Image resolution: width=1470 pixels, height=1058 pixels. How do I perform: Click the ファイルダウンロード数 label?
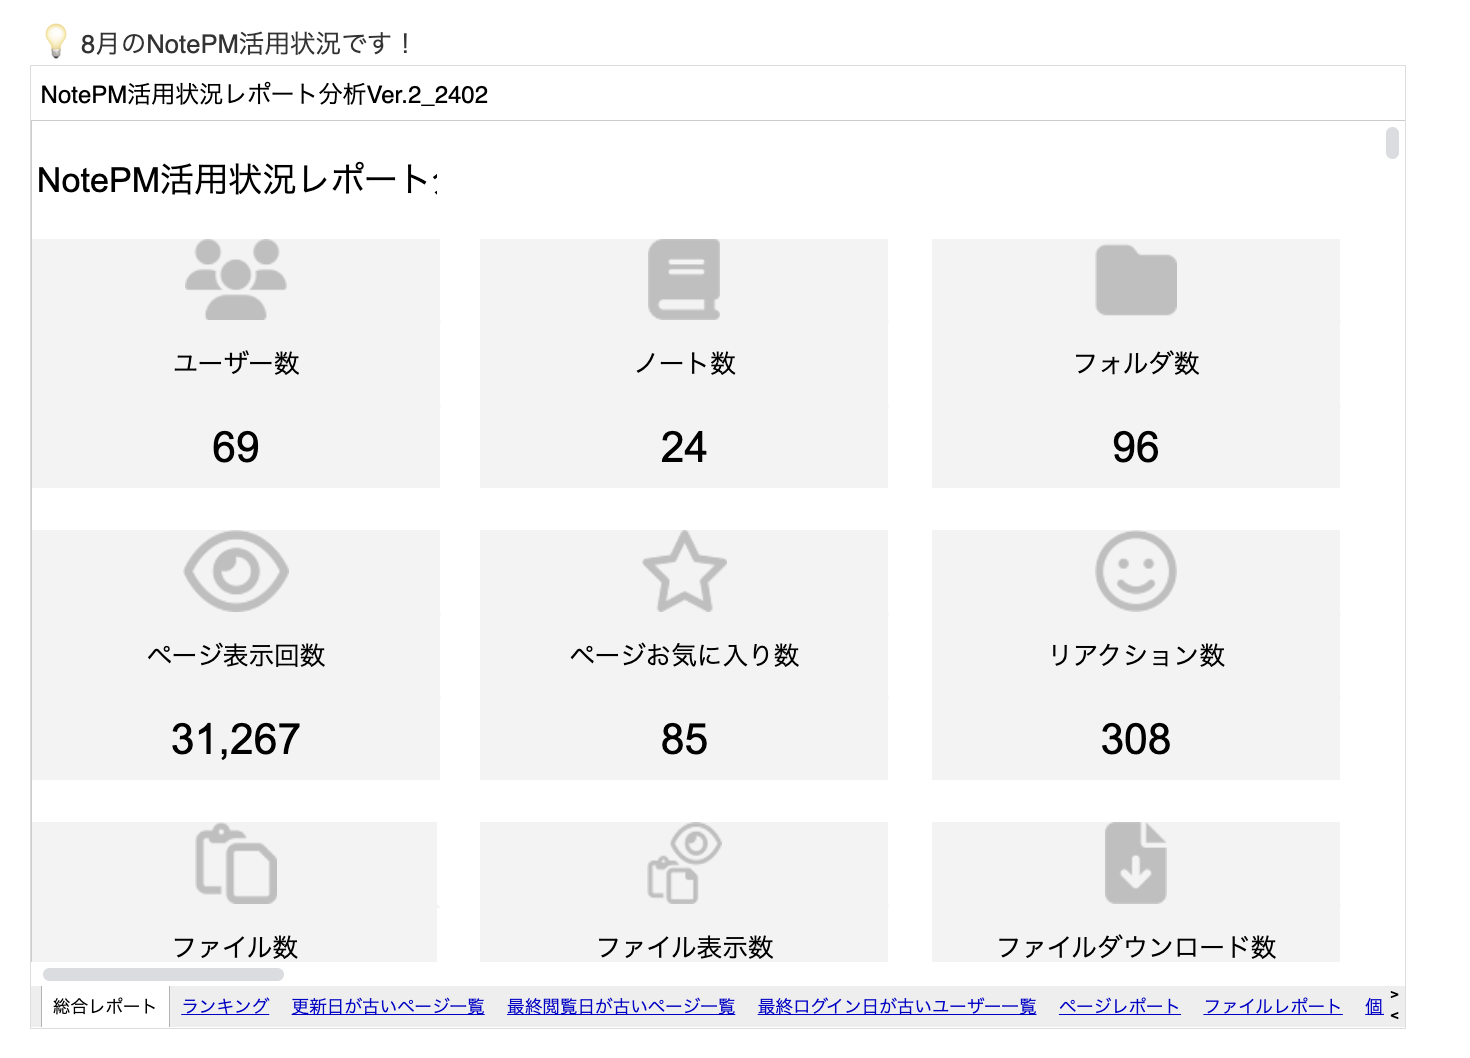1136,947
